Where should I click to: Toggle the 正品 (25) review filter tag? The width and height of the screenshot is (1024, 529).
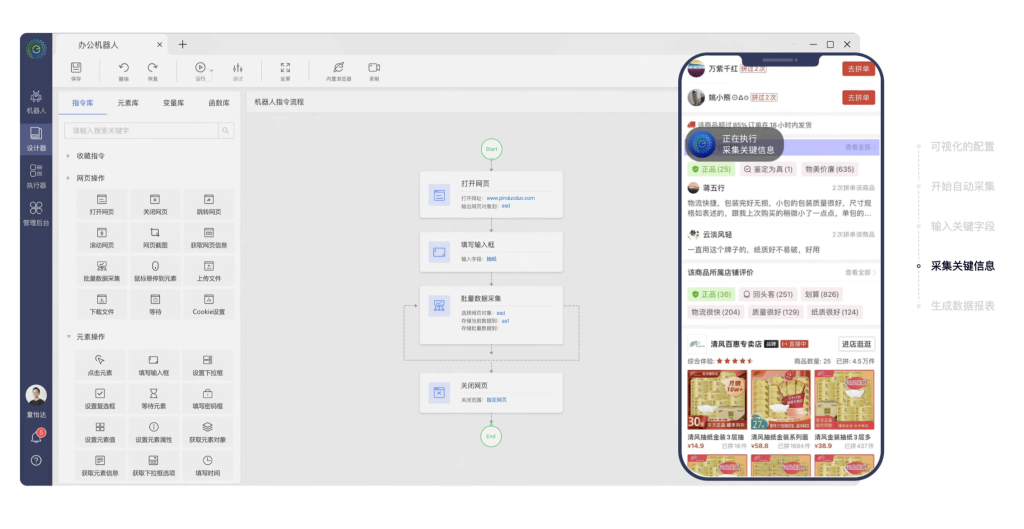click(711, 169)
